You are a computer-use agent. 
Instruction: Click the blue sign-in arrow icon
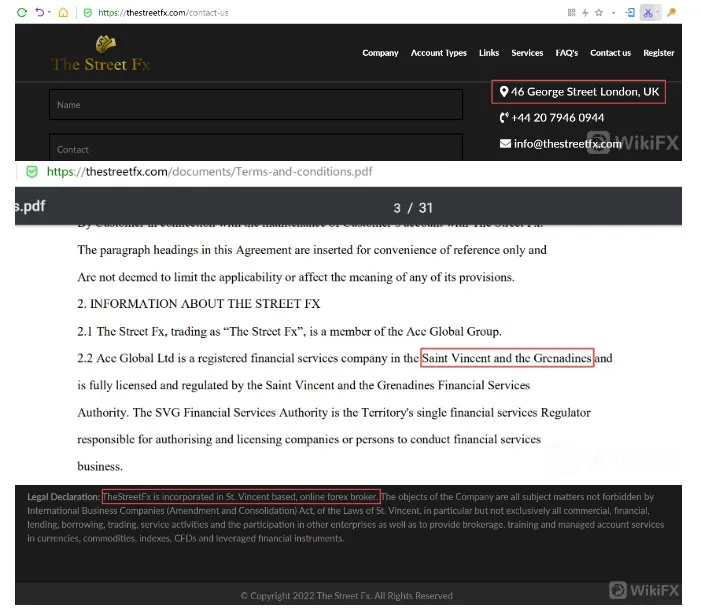tap(630, 13)
